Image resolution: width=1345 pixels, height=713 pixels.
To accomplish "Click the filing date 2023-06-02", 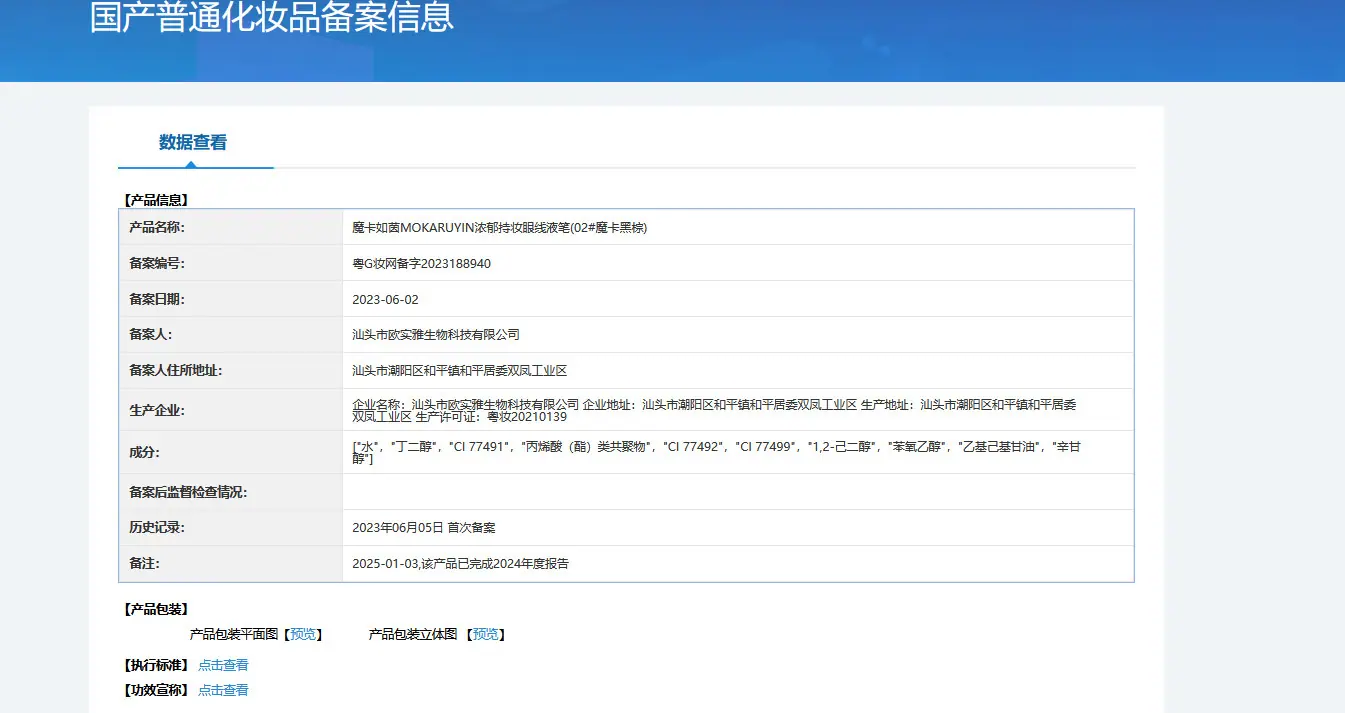I will point(386,299).
